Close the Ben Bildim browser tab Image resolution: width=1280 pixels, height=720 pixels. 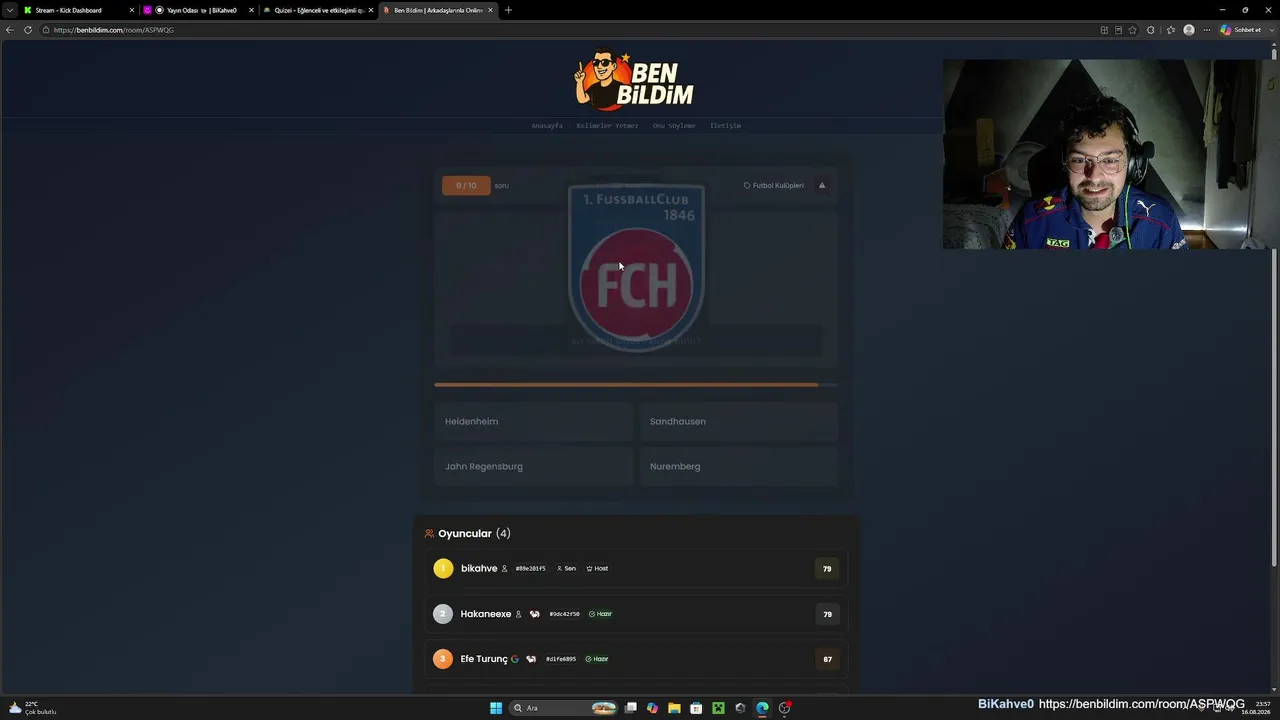(x=490, y=10)
